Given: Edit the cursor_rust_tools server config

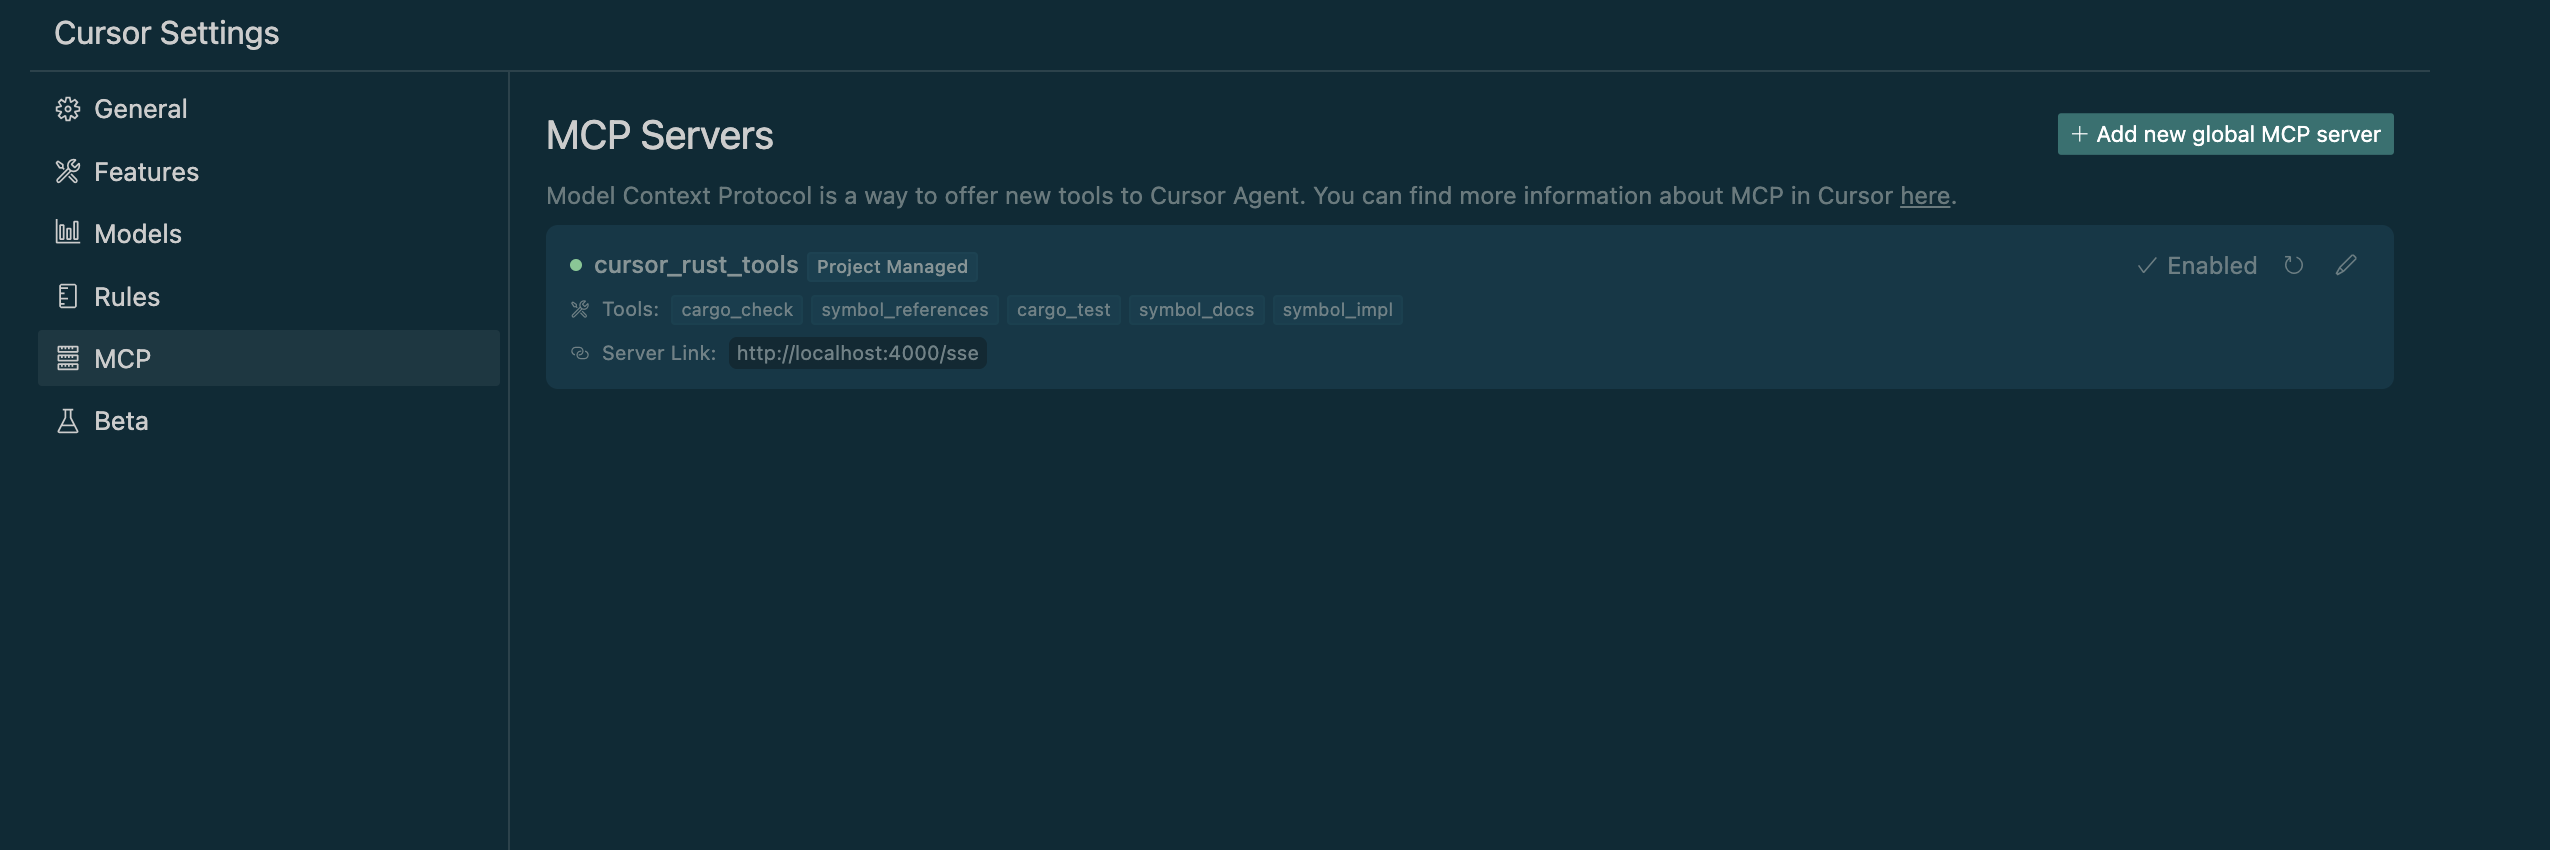Looking at the screenshot, I should click(x=2346, y=265).
